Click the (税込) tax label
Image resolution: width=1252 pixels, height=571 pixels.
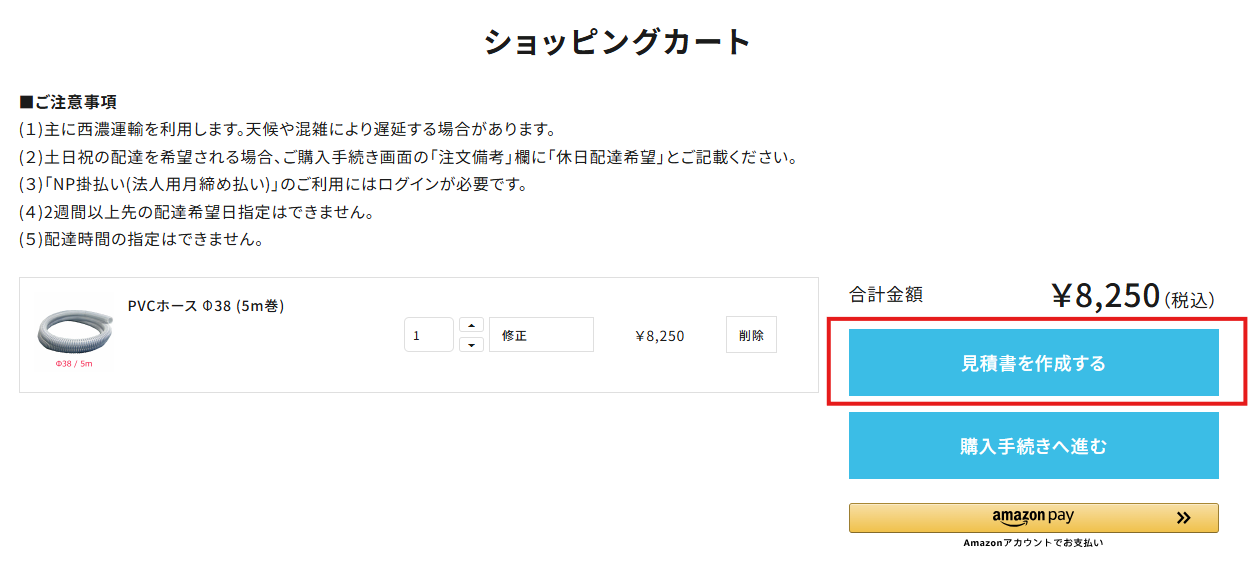(x=1189, y=300)
